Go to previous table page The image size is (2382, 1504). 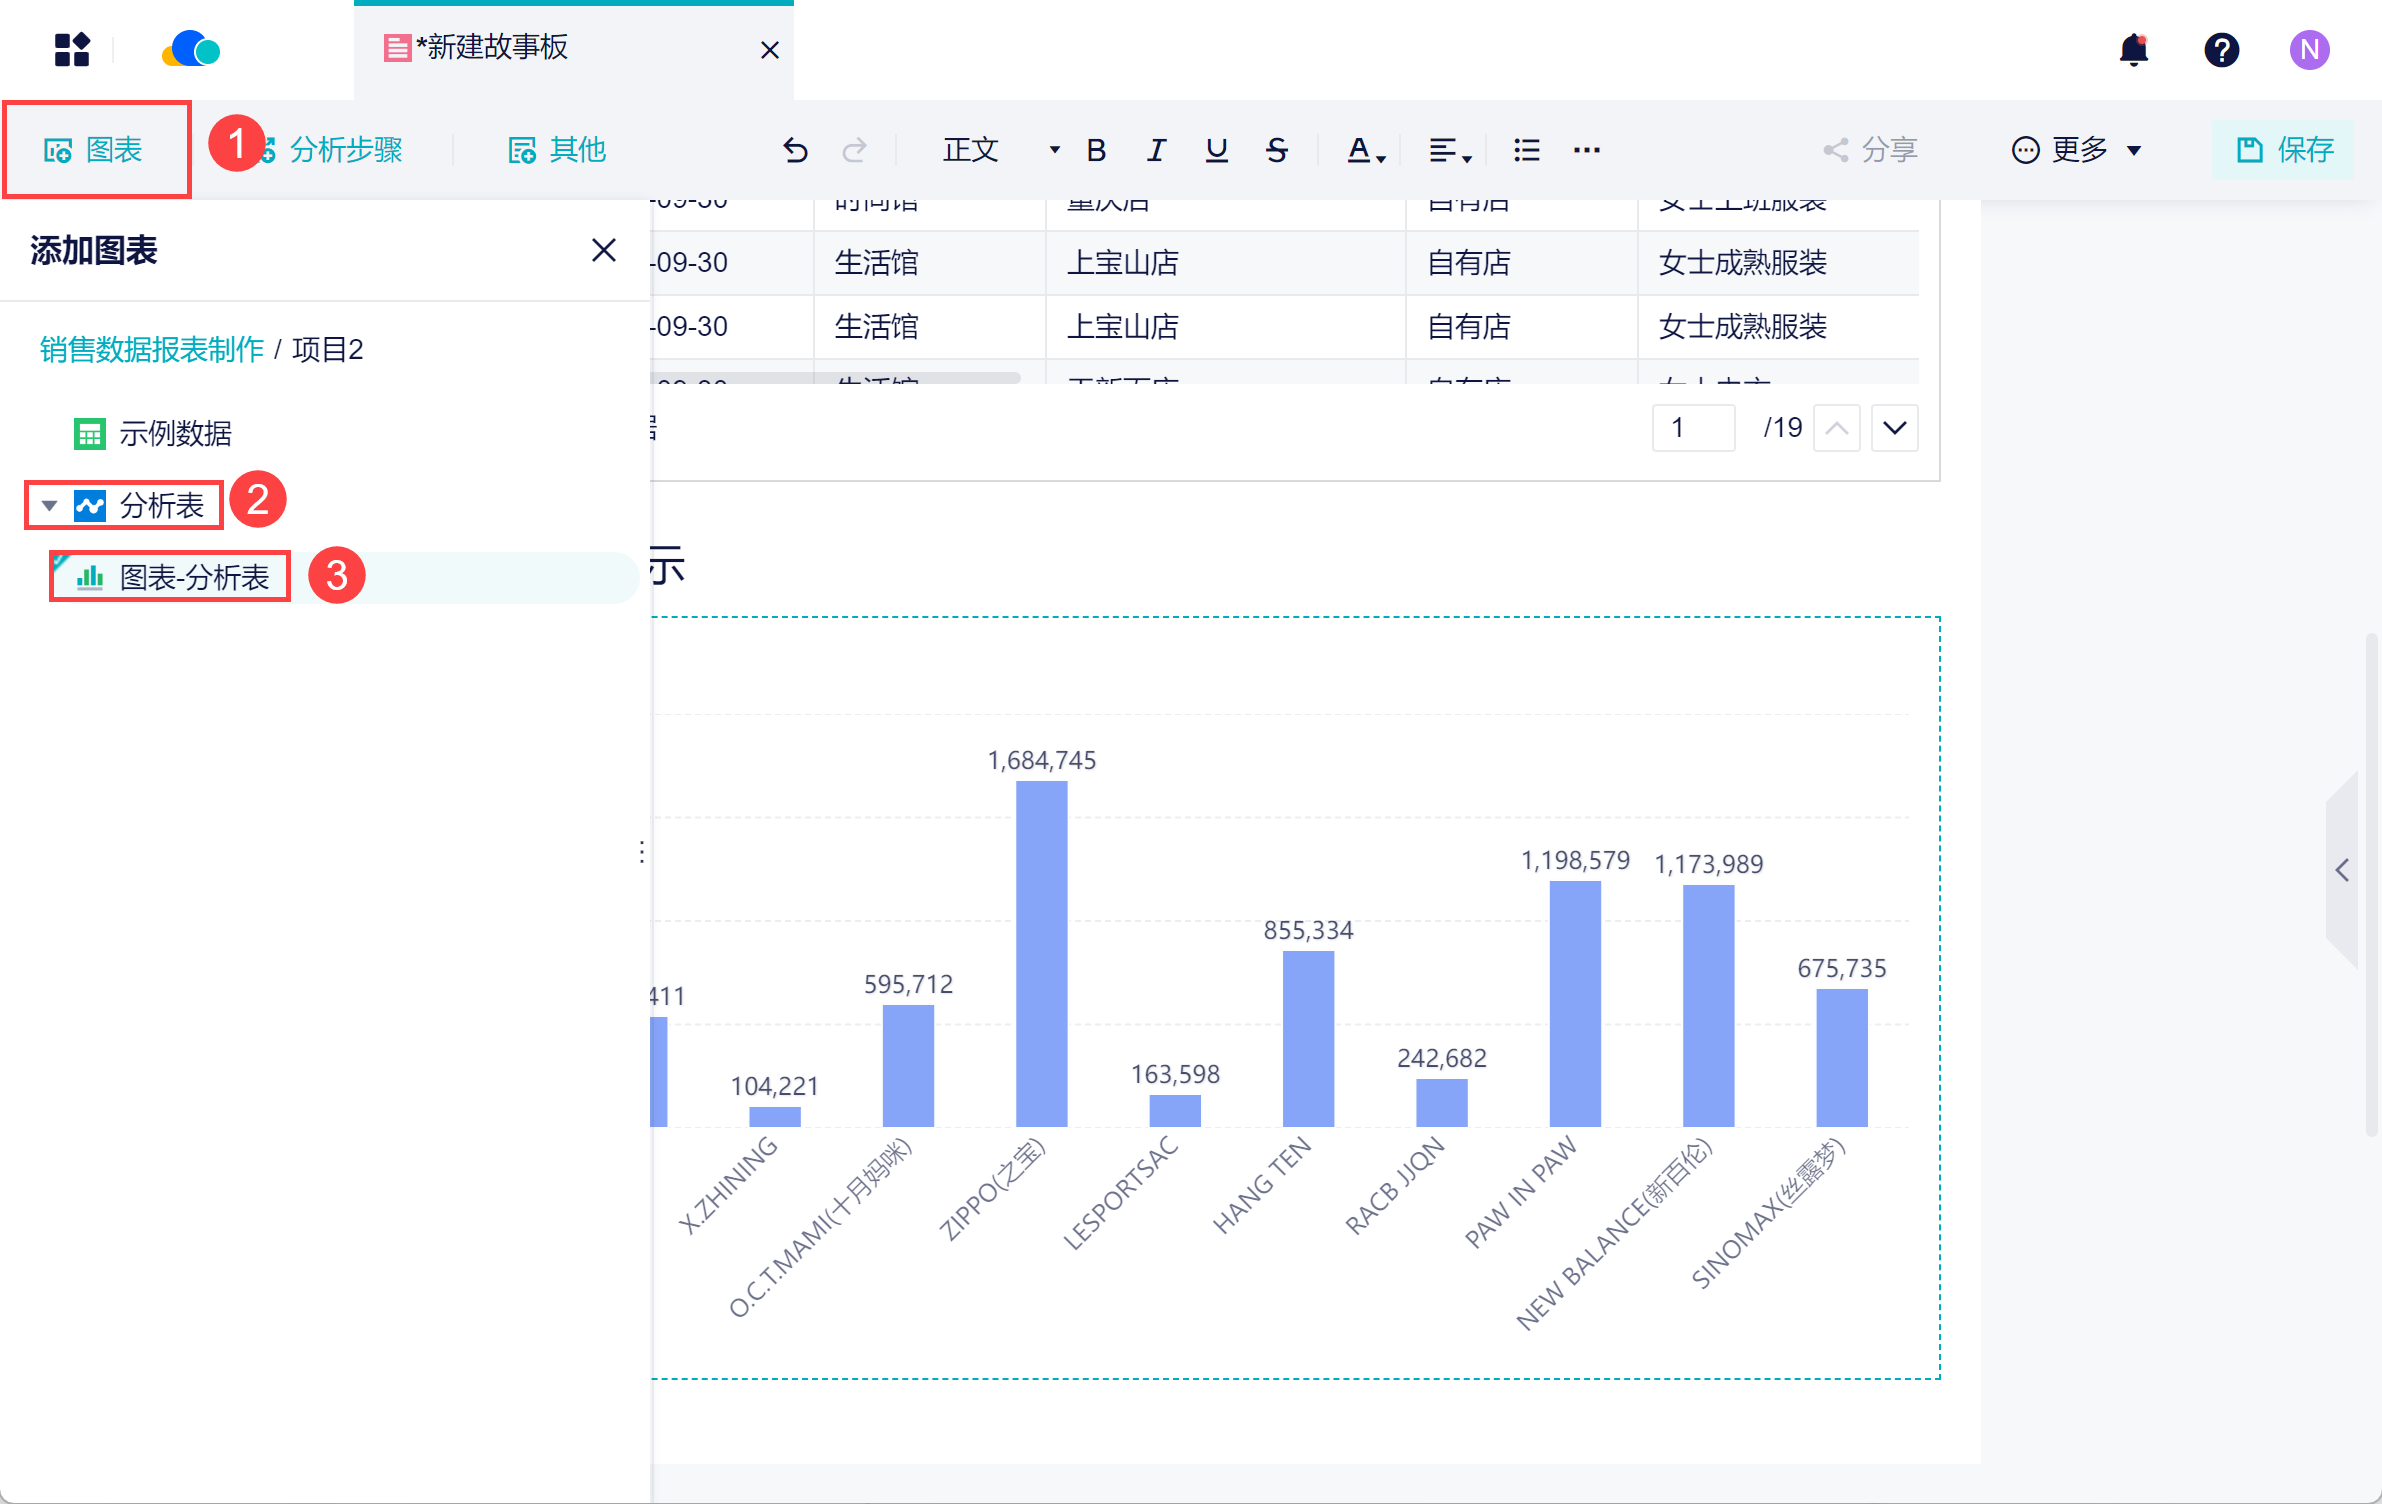point(1836,427)
